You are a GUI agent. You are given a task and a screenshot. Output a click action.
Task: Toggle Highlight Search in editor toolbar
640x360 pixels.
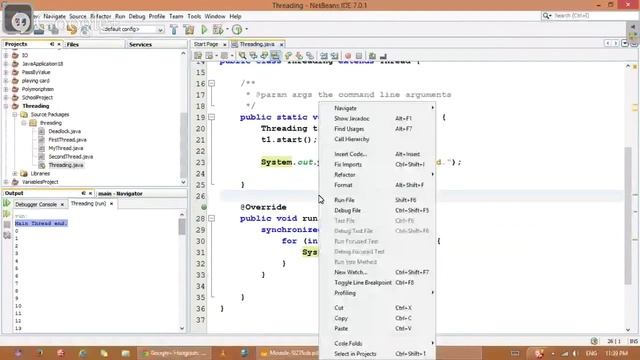[x=276, y=56]
